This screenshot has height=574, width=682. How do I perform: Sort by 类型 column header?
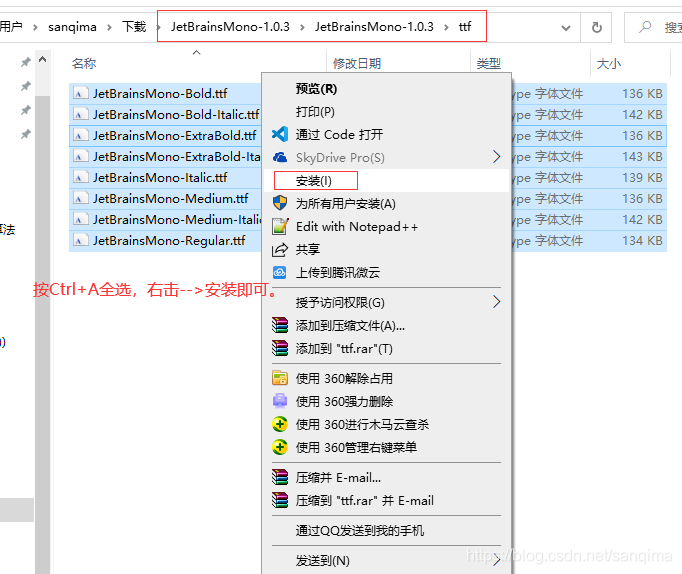pos(488,63)
